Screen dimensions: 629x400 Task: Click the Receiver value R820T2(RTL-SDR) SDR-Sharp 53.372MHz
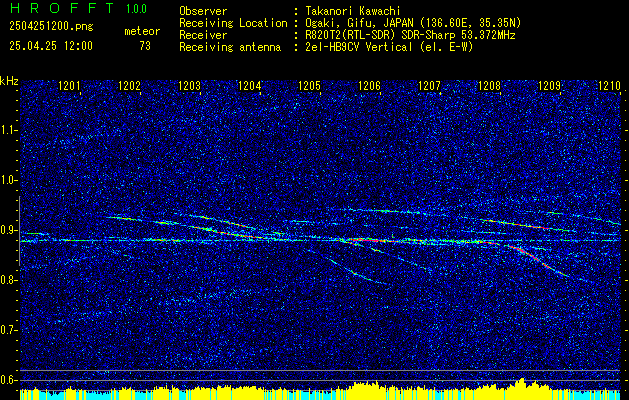click(410, 35)
